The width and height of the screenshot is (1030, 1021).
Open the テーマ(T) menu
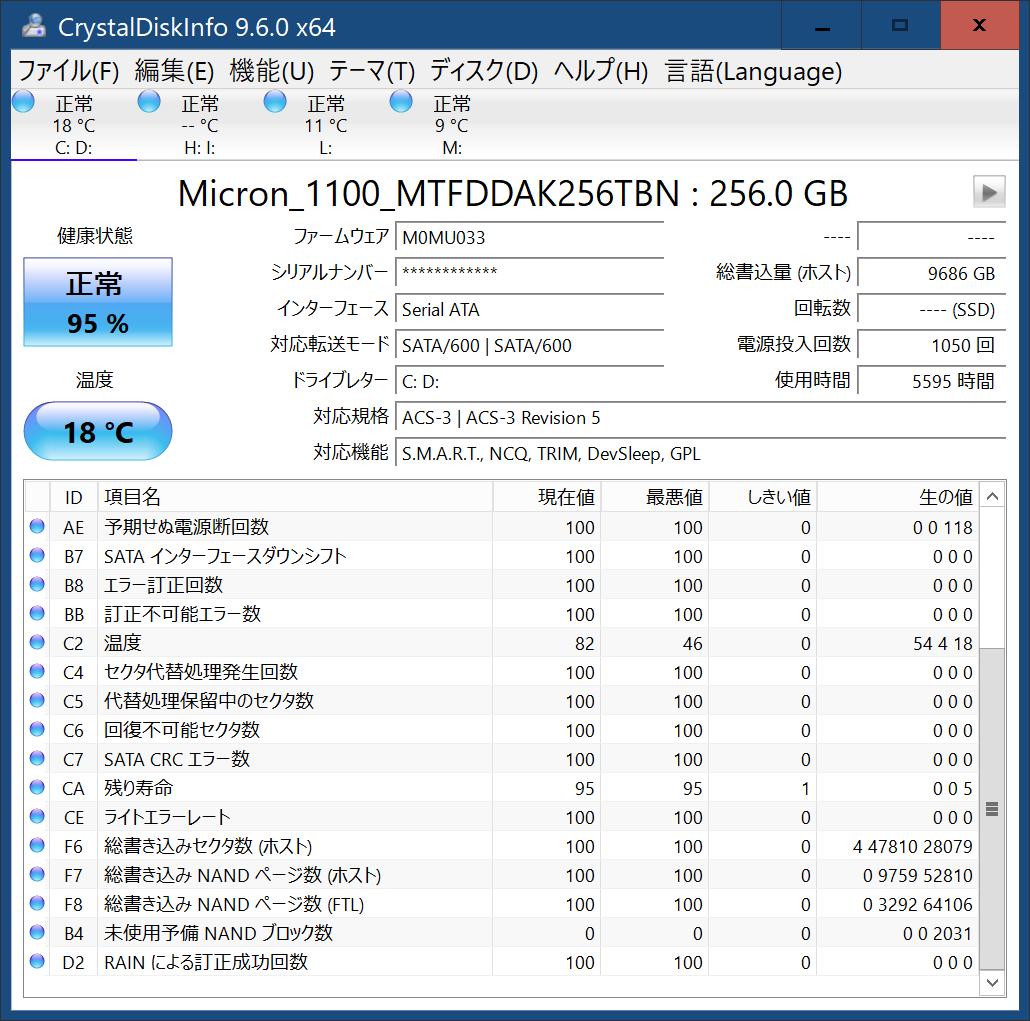tap(372, 71)
